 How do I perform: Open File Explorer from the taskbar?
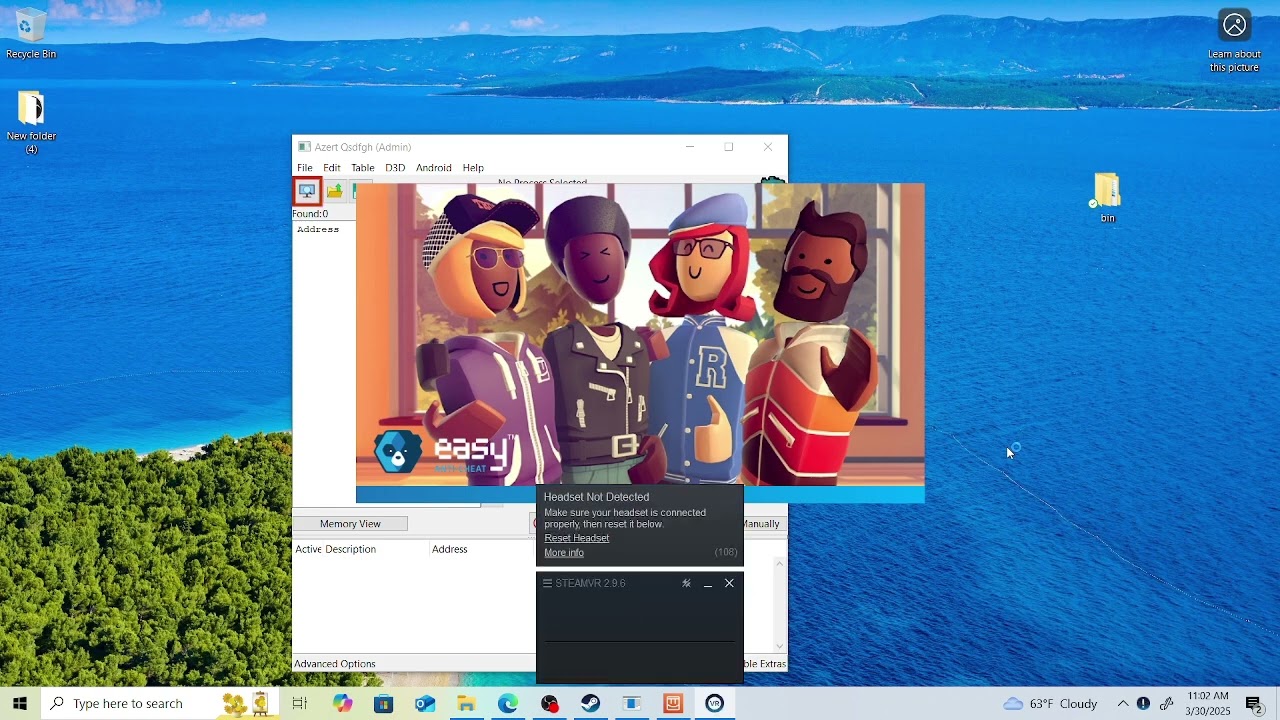(x=466, y=703)
